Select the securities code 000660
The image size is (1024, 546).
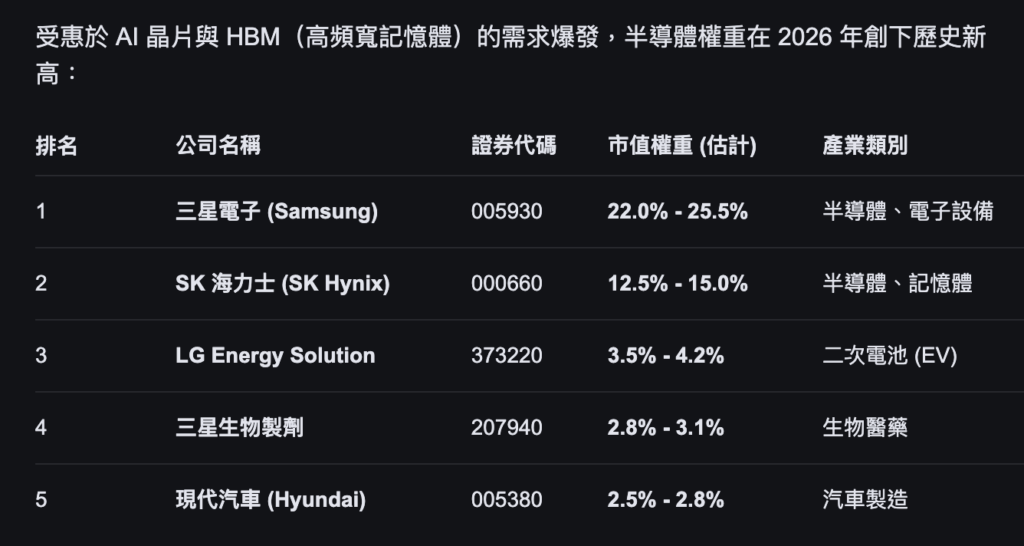(x=507, y=284)
